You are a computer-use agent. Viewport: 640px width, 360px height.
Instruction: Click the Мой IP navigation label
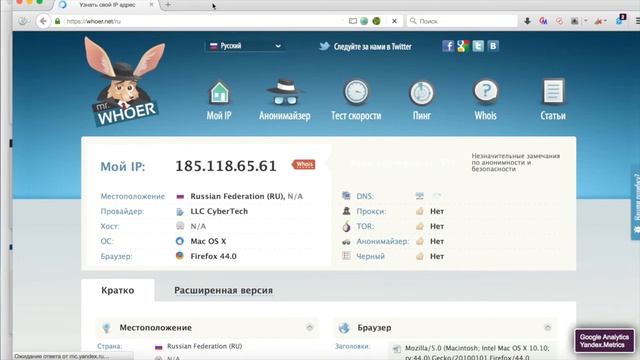point(219,116)
